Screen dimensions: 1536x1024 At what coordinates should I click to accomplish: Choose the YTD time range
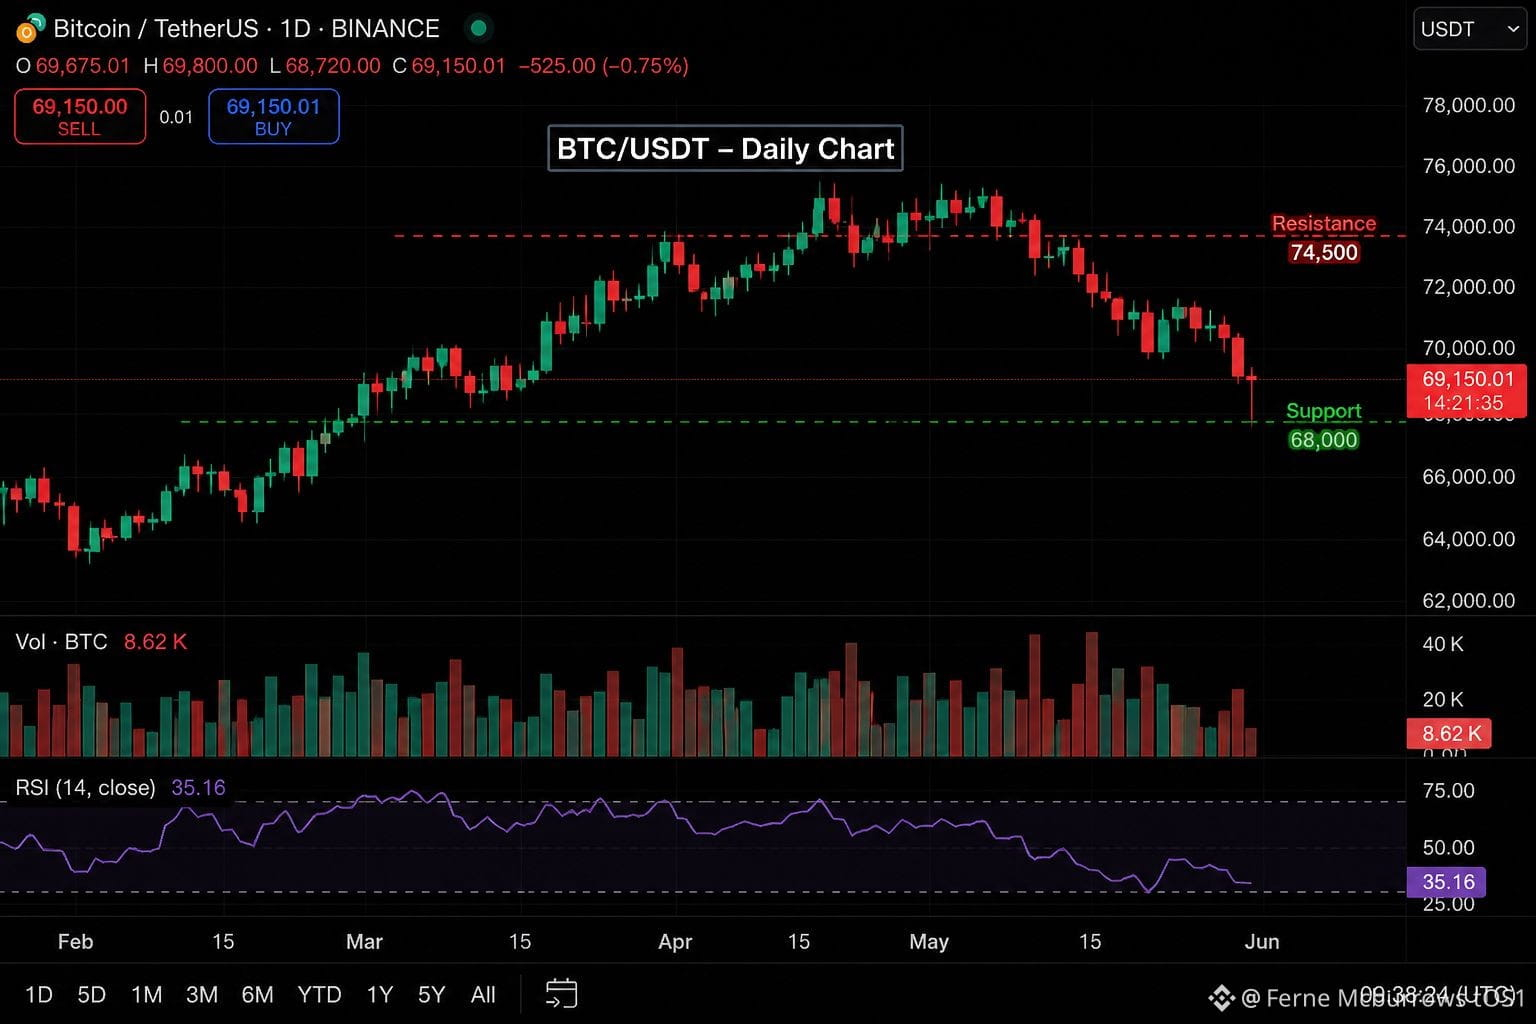click(319, 994)
